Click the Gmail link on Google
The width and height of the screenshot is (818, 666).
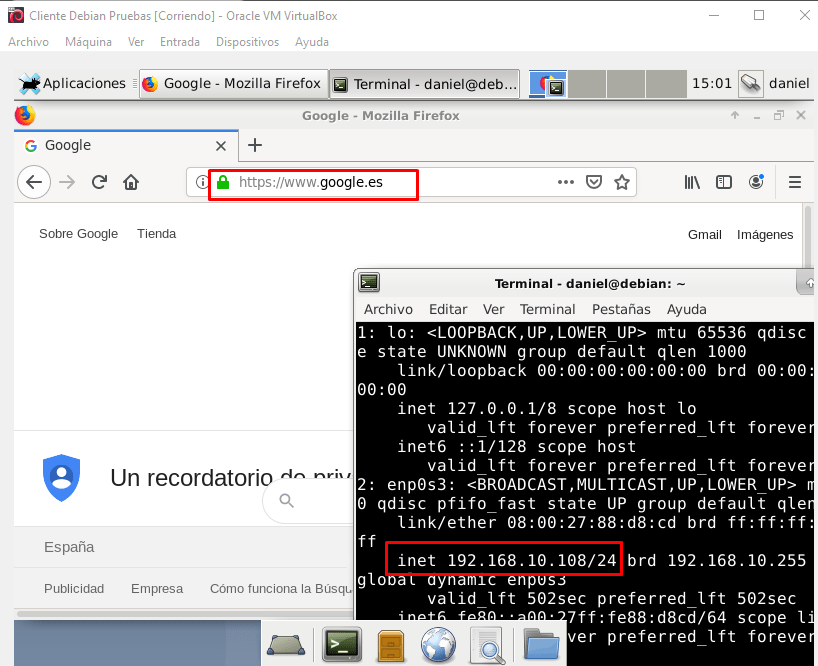(x=704, y=234)
